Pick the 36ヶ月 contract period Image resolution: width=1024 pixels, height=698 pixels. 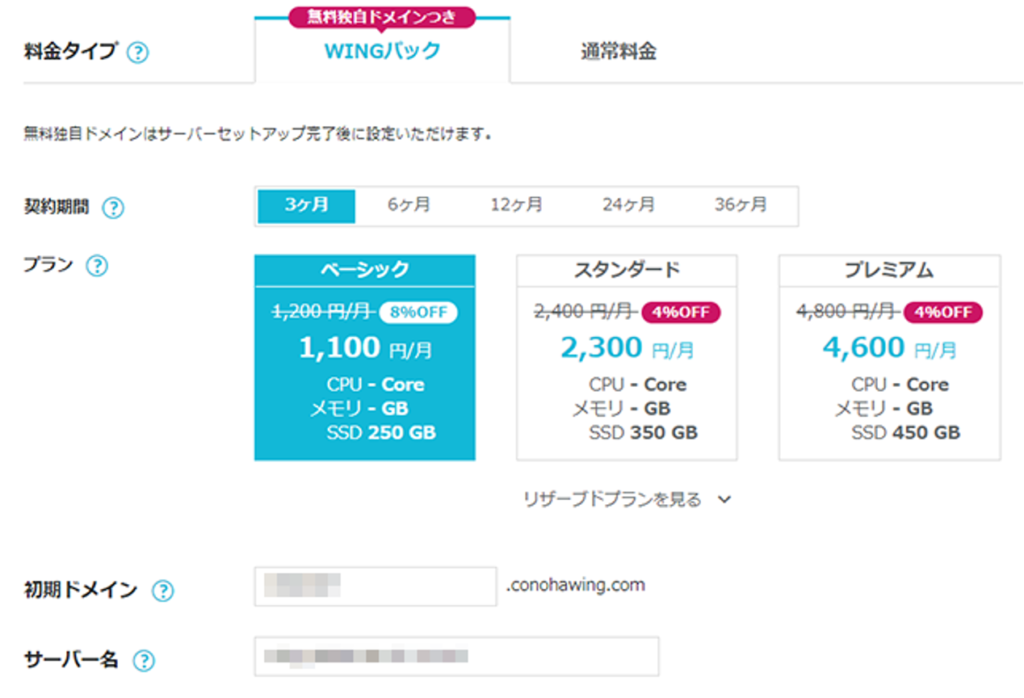(x=740, y=205)
